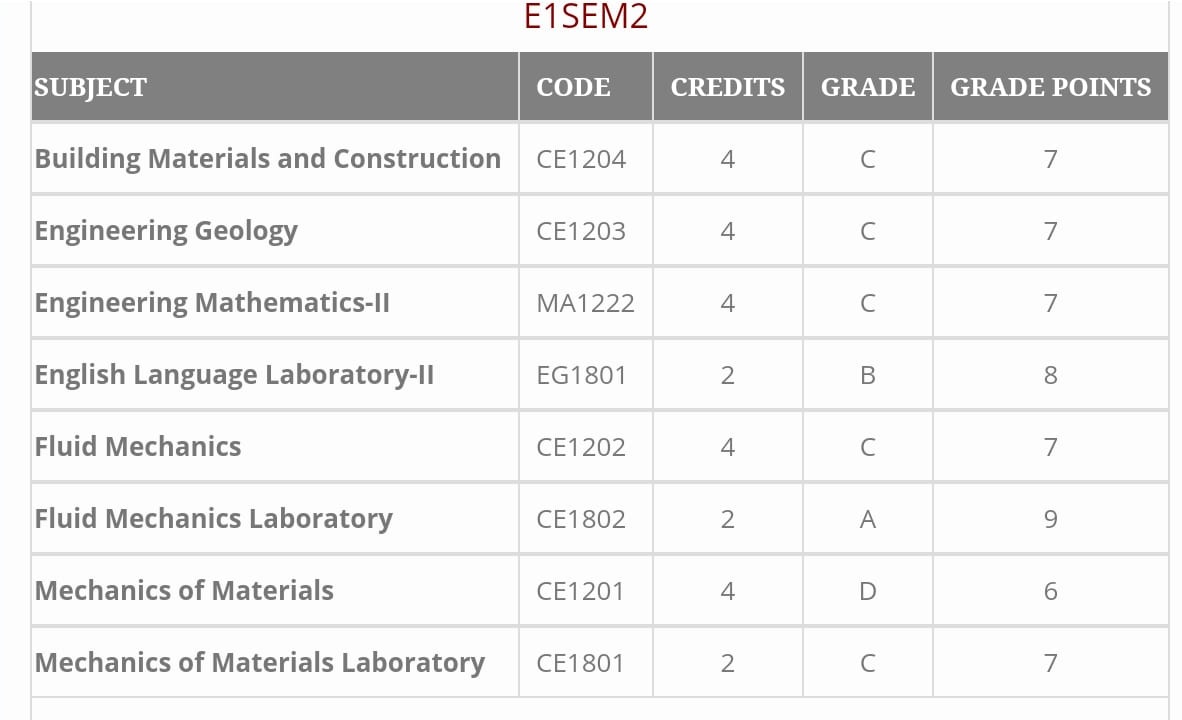
Task: Click course code CE1204
Action: coord(580,159)
